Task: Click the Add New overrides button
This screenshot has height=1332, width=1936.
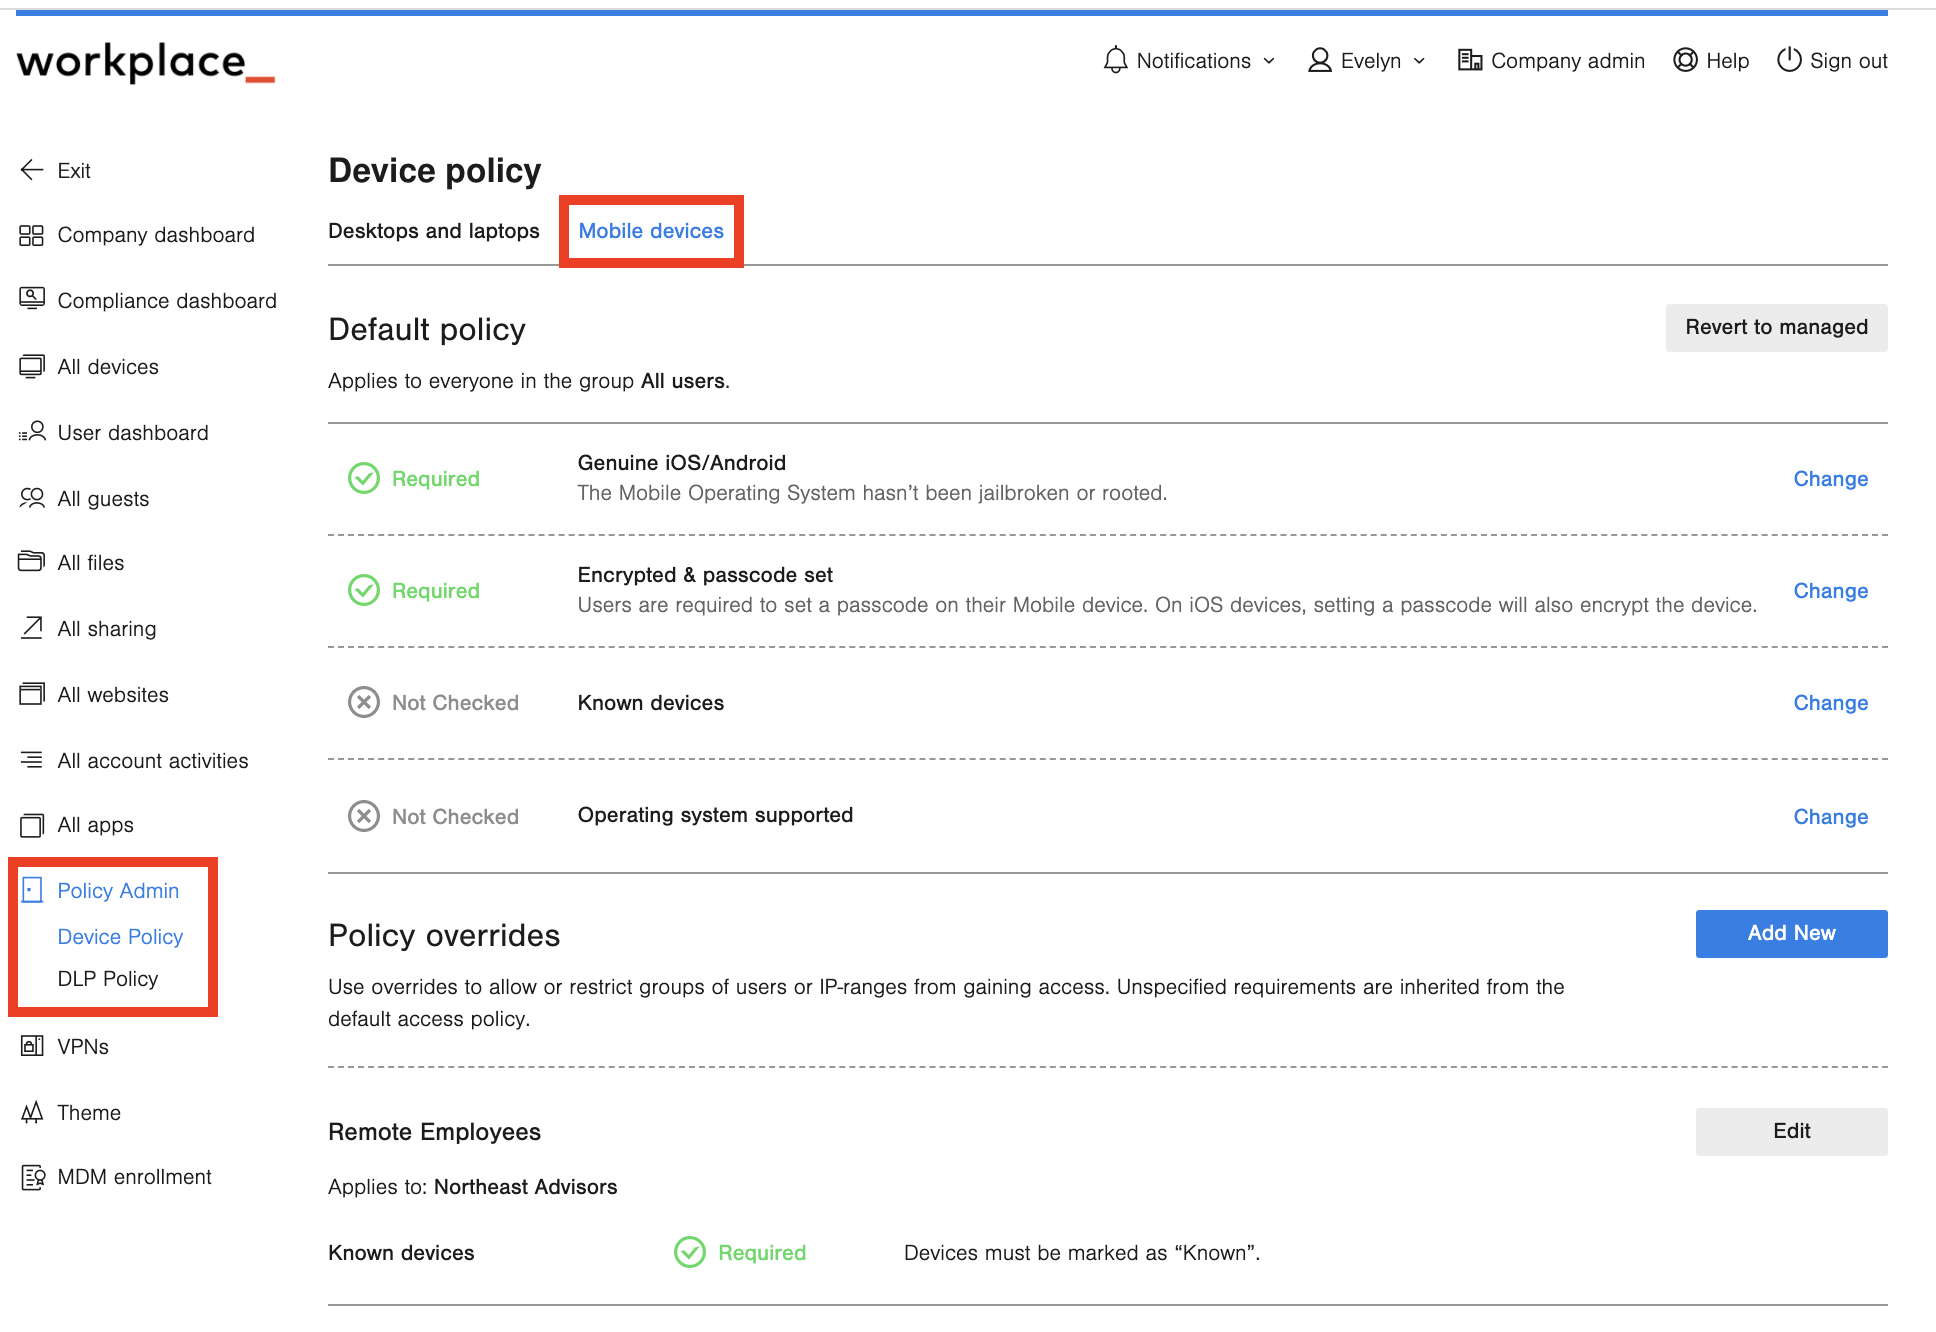Action: point(1790,933)
